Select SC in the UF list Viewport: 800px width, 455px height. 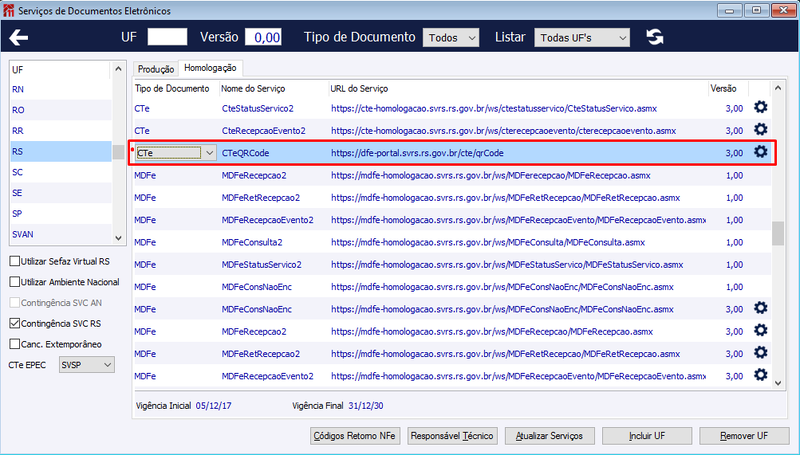pyautogui.click(x=61, y=172)
